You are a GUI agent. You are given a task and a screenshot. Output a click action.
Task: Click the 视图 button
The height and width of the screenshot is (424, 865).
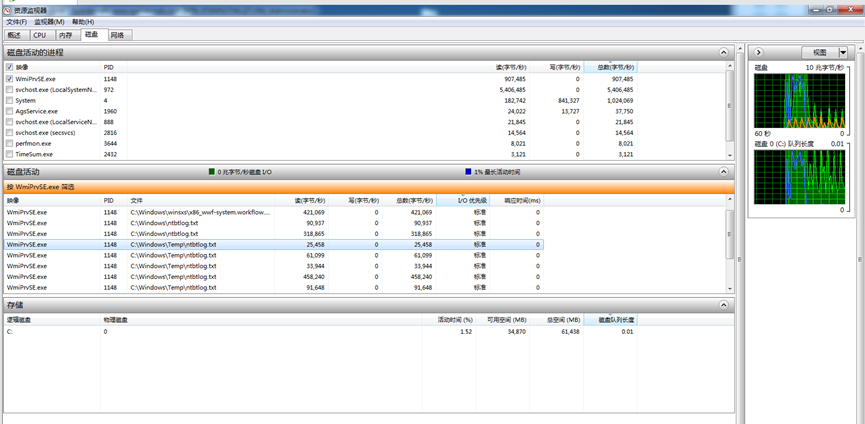(x=820, y=52)
